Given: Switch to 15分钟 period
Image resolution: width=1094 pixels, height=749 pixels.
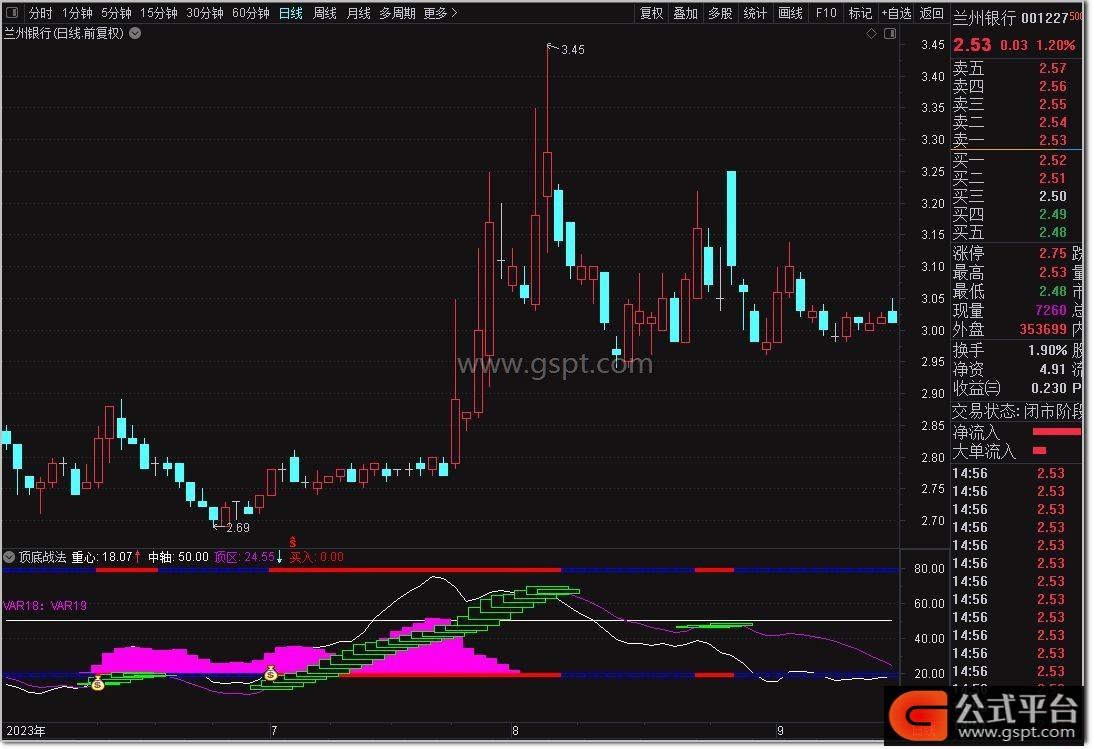Looking at the screenshot, I should (158, 13).
